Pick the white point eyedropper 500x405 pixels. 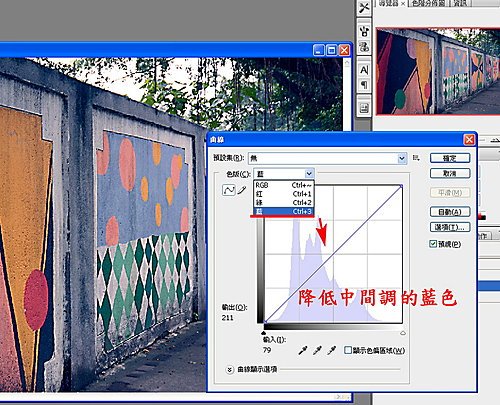pyautogui.click(x=331, y=350)
